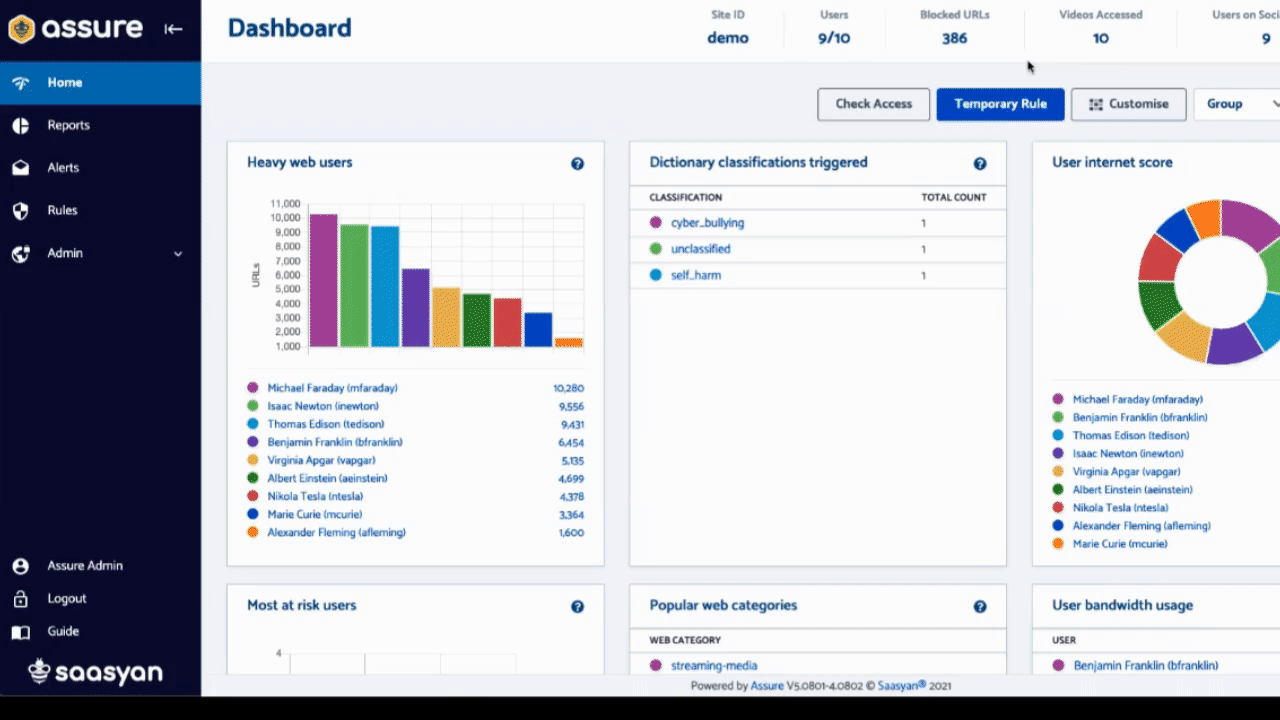Viewport: 1280px width, 720px height.
Task: Click Michael Faraday's purple legend swatch
Action: [x=253, y=388]
